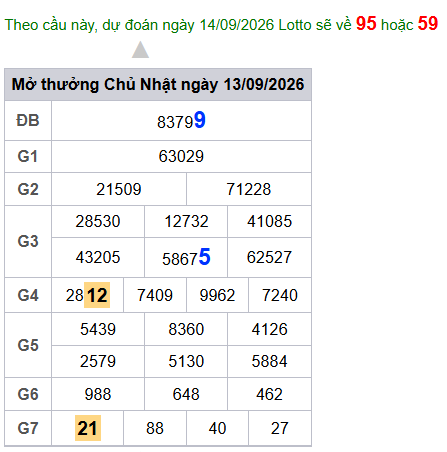Click highlighted G7 number 21
This screenshot has height=452, width=447.
[88, 428]
